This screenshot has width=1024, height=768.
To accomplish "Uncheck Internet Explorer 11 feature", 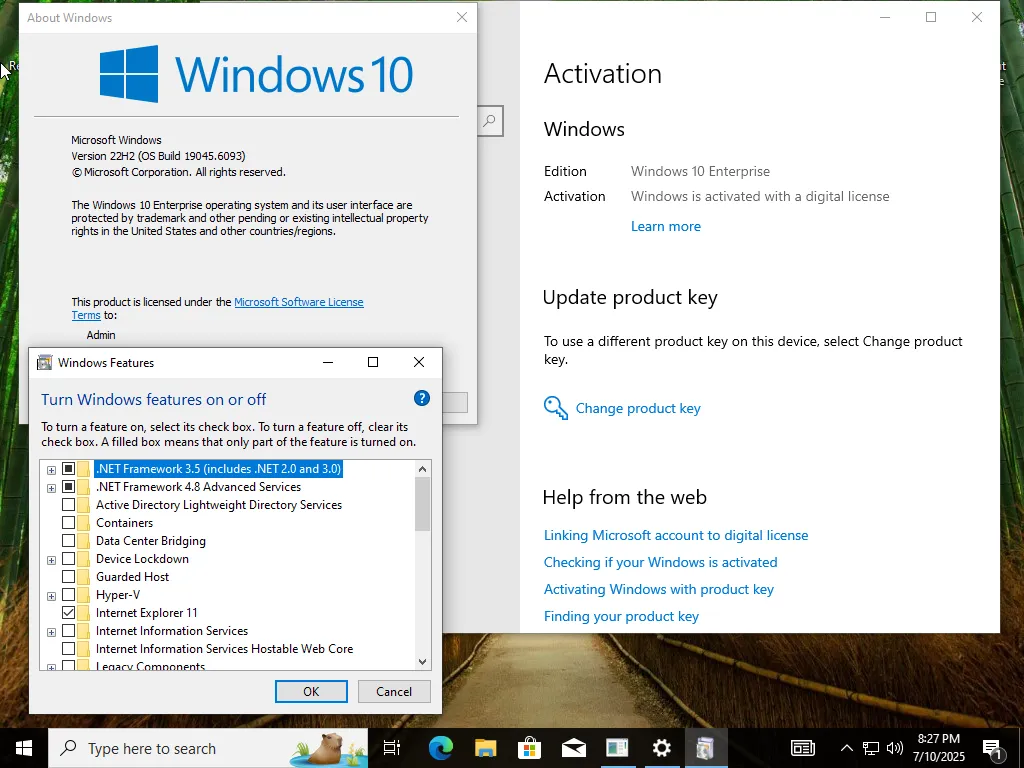I will coord(69,613).
